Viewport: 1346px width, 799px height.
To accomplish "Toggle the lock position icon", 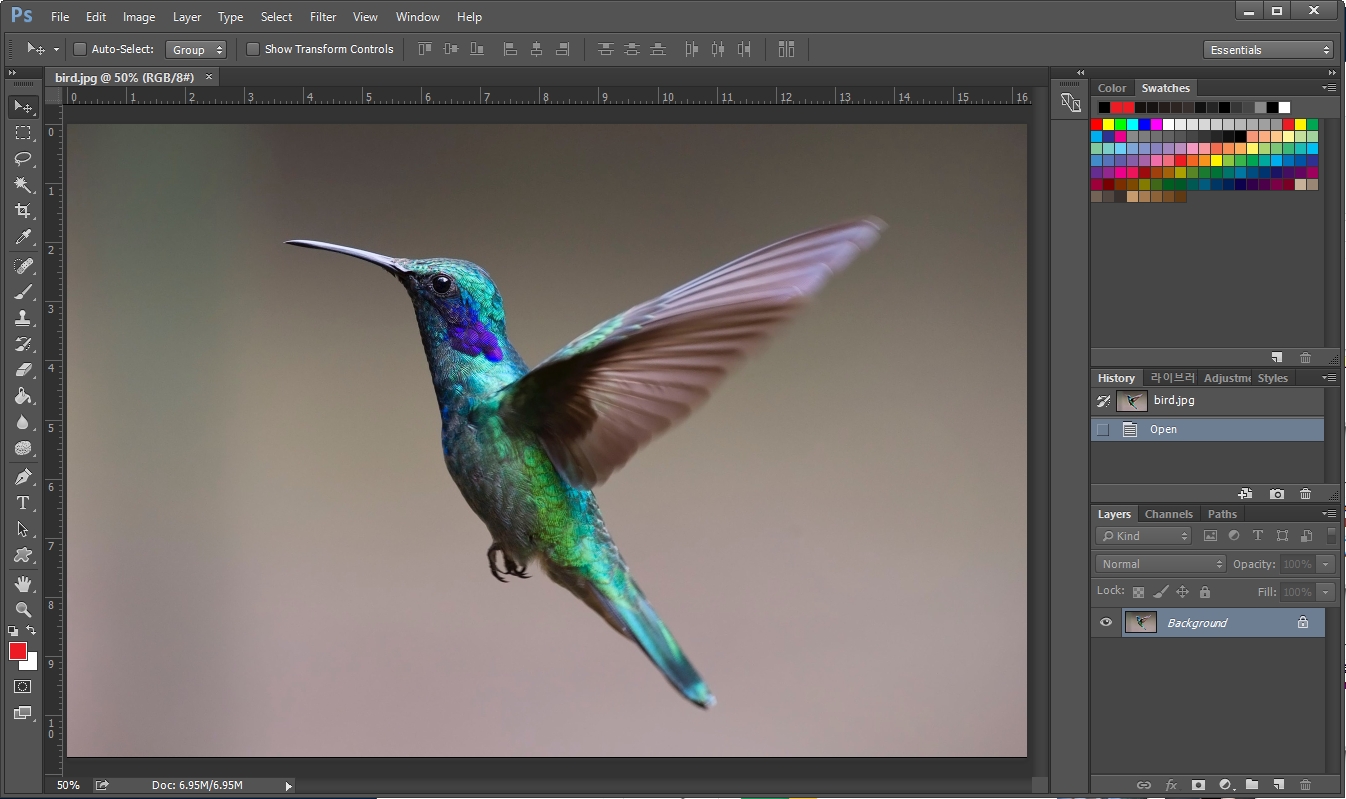I will click(x=1182, y=592).
